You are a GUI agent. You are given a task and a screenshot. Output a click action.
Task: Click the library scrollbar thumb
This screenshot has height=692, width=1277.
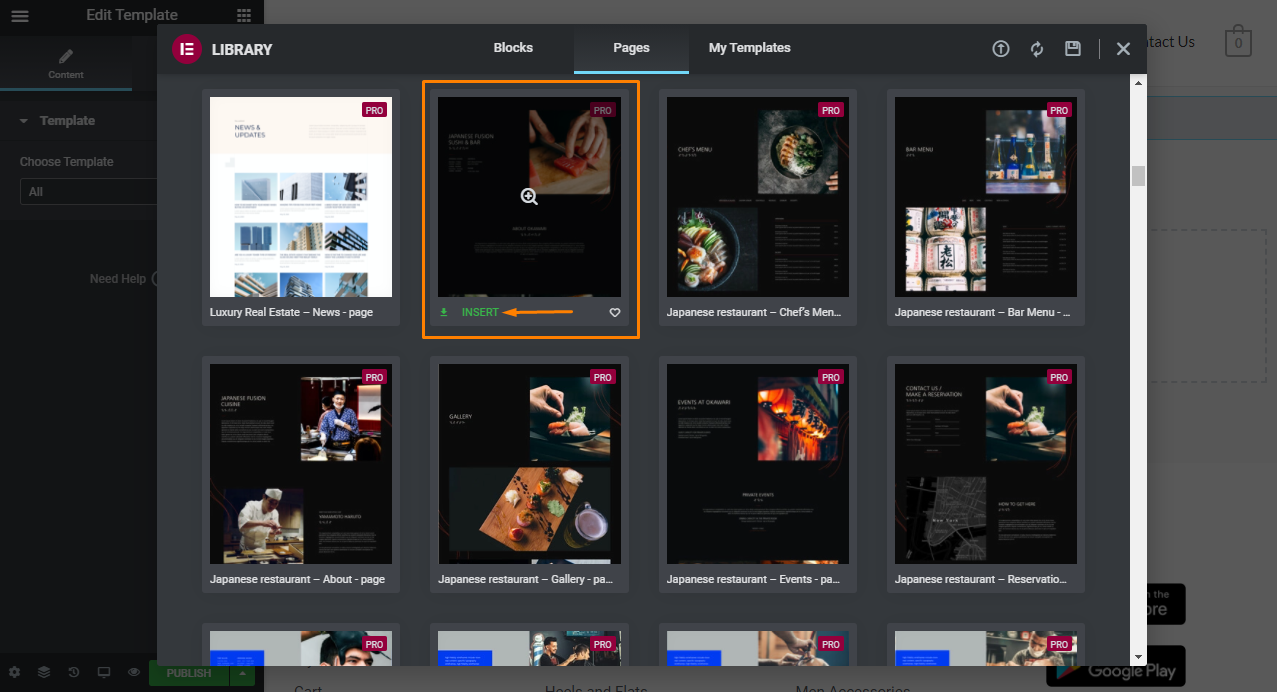point(1138,176)
